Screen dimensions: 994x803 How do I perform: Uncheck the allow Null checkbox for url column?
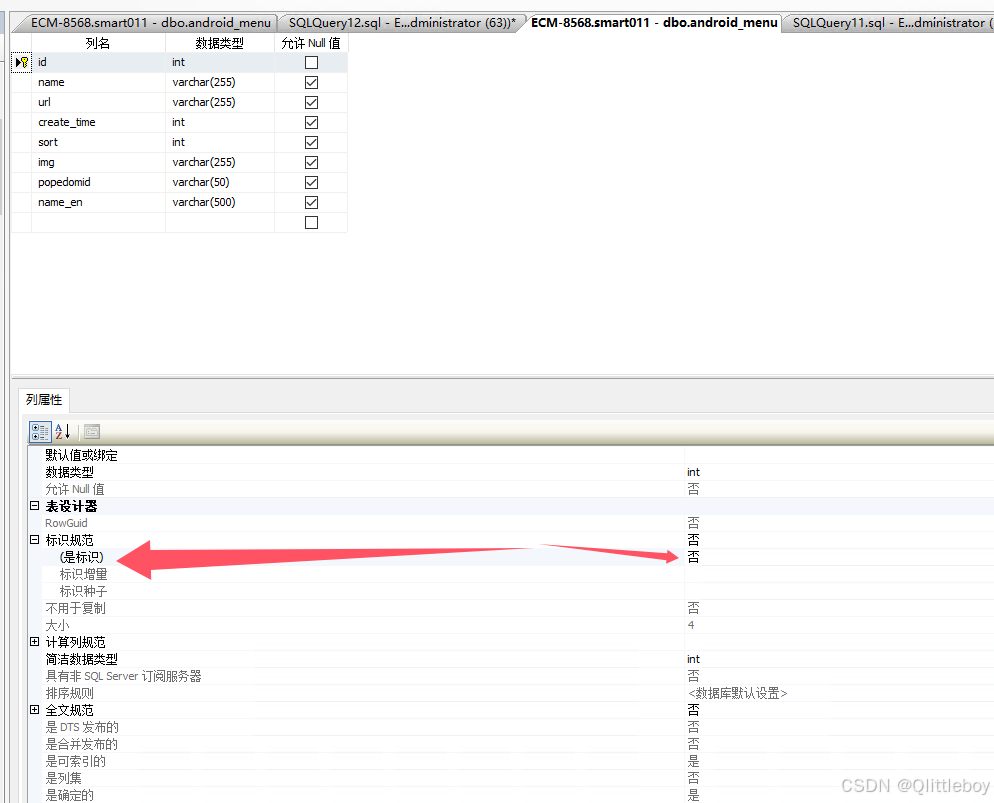(x=311, y=101)
